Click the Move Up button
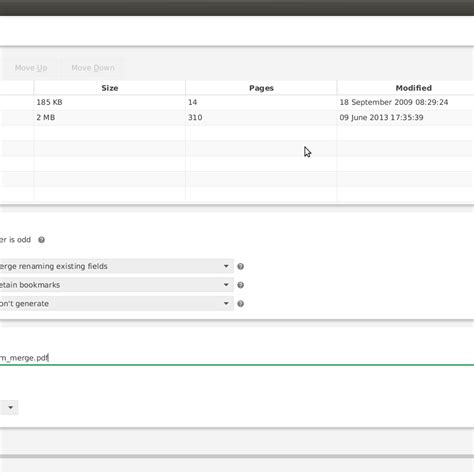The image size is (474, 474). 31,68
